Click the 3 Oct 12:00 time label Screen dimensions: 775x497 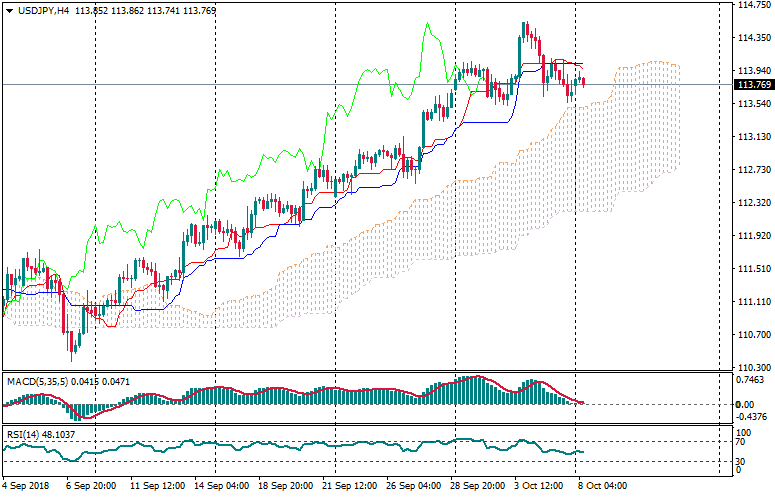click(x=539, y=486)
